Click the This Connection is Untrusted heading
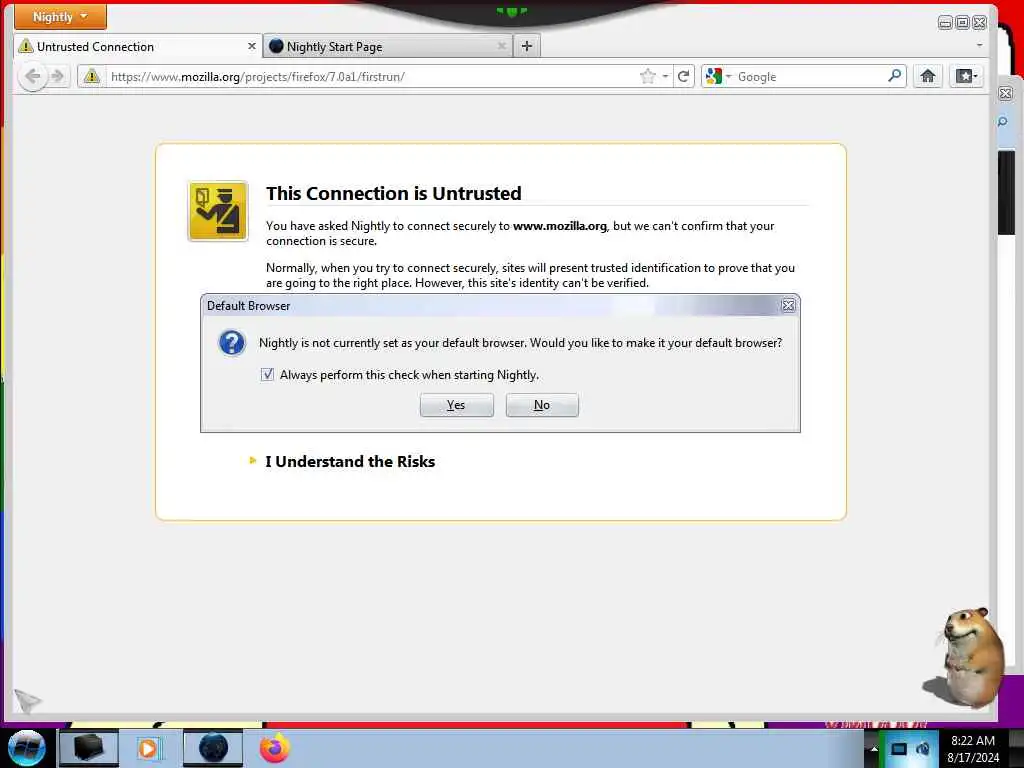 pos(394,193)
